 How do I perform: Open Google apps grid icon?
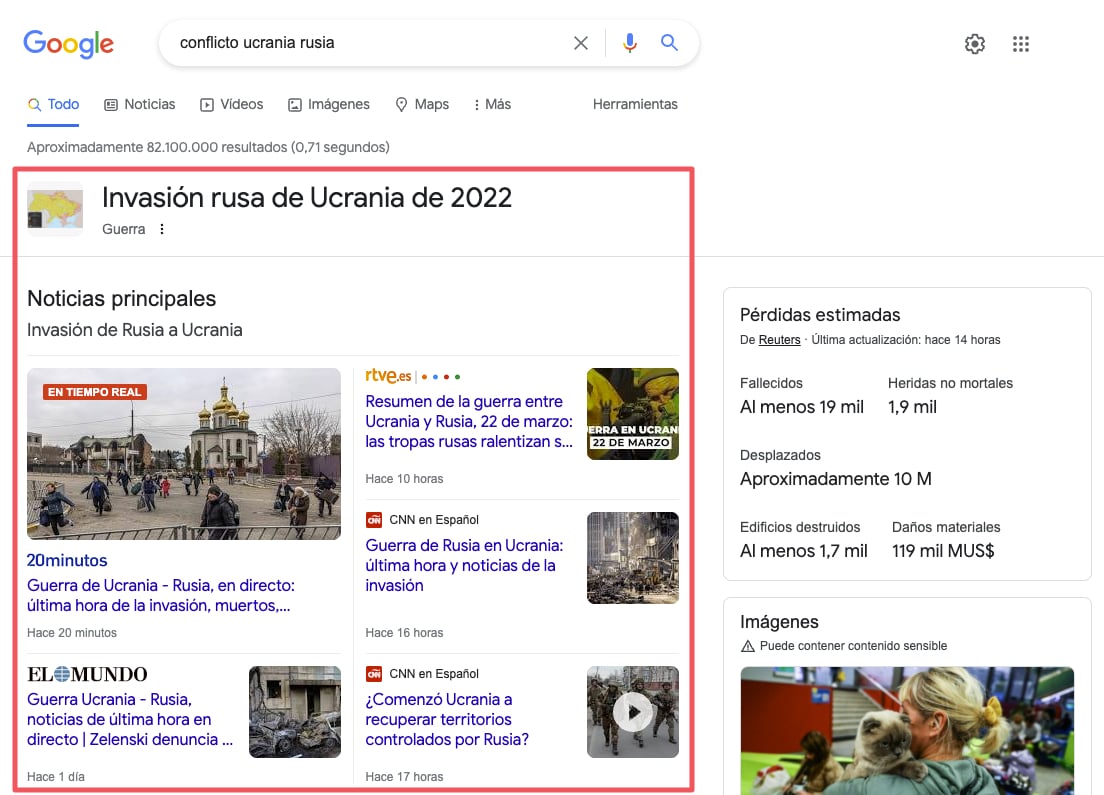click(1021, 44)
